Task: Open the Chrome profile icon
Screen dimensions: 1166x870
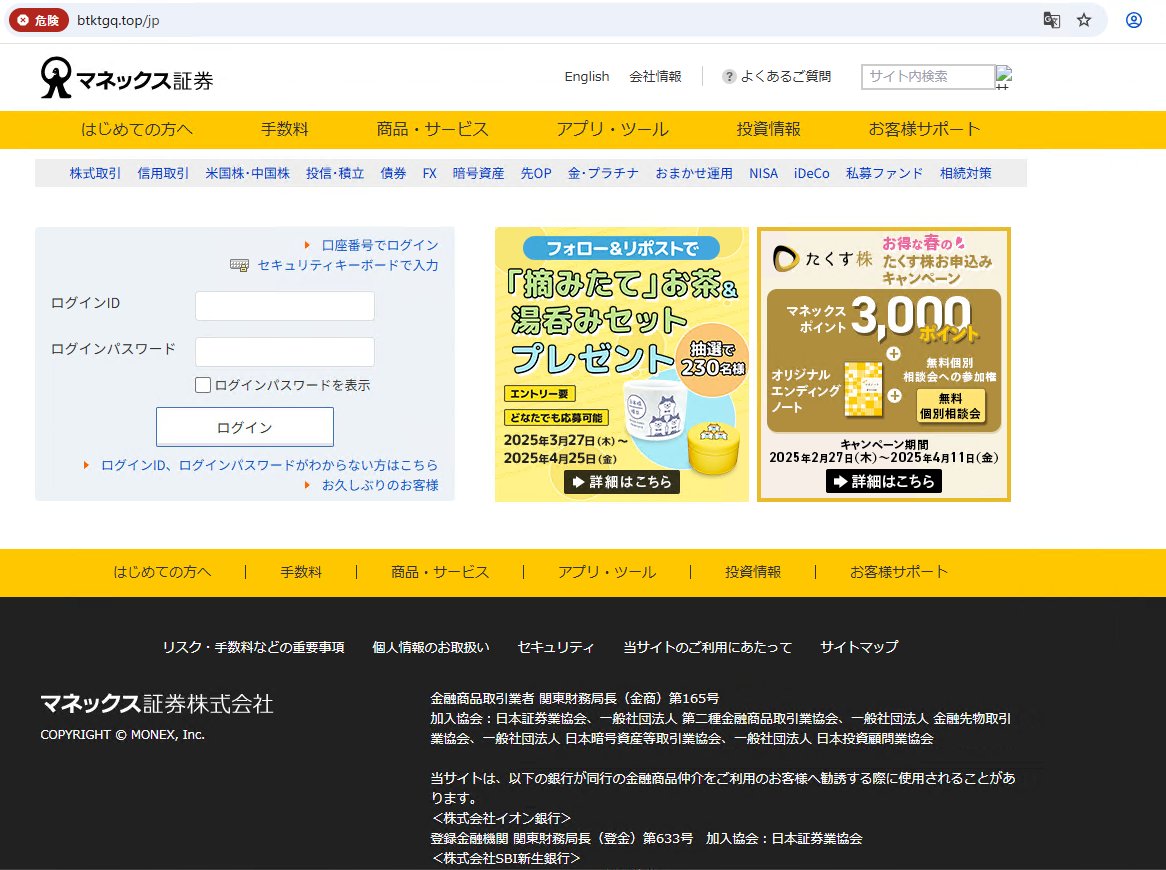Action: (x=1133, y=19)
